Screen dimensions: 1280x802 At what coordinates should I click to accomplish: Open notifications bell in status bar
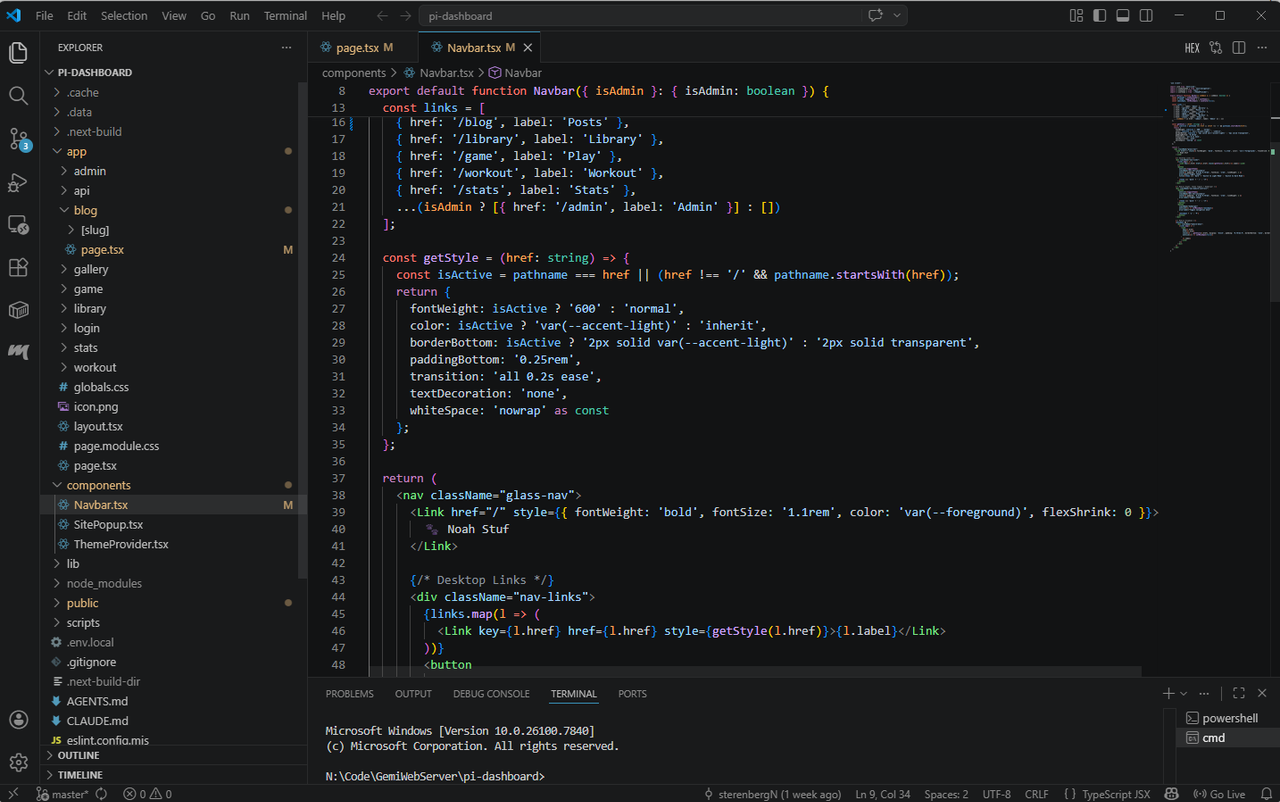[1265, 794]
